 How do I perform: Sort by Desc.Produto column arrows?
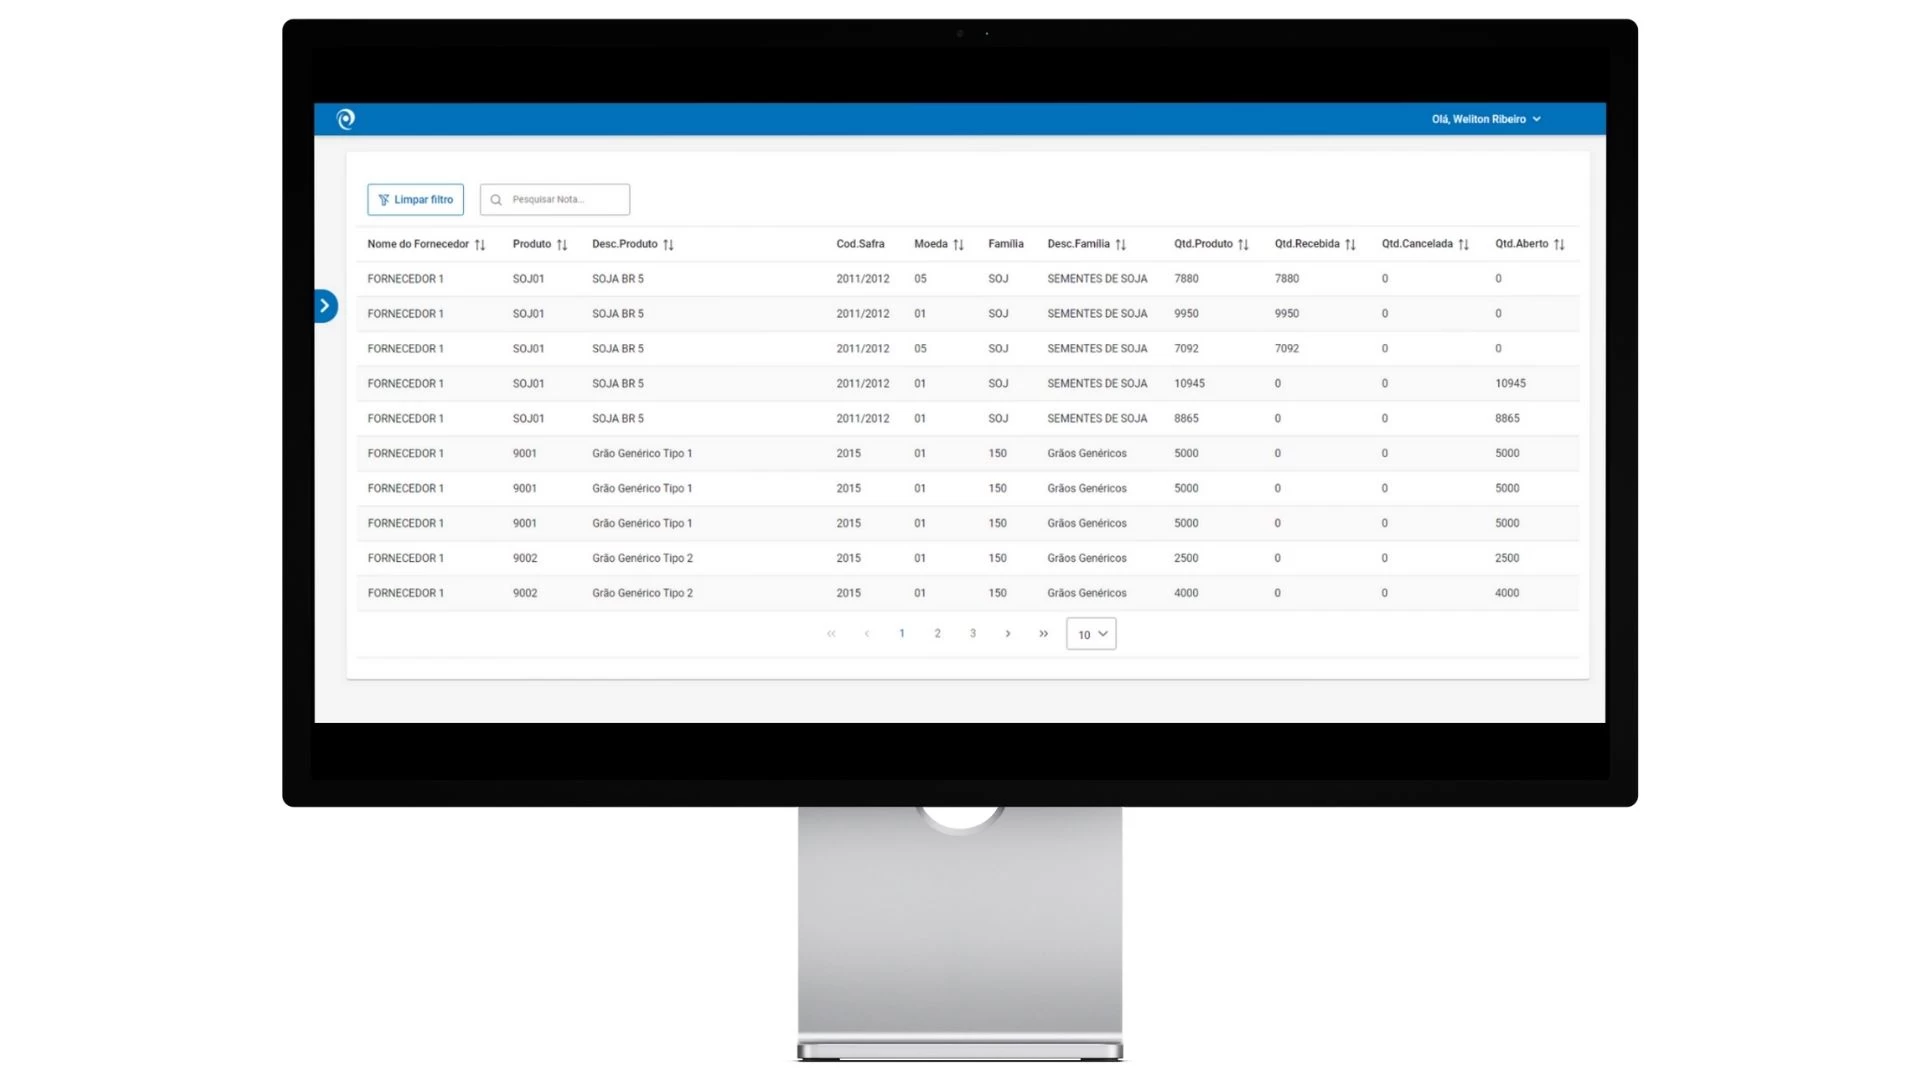pos(668,245)
